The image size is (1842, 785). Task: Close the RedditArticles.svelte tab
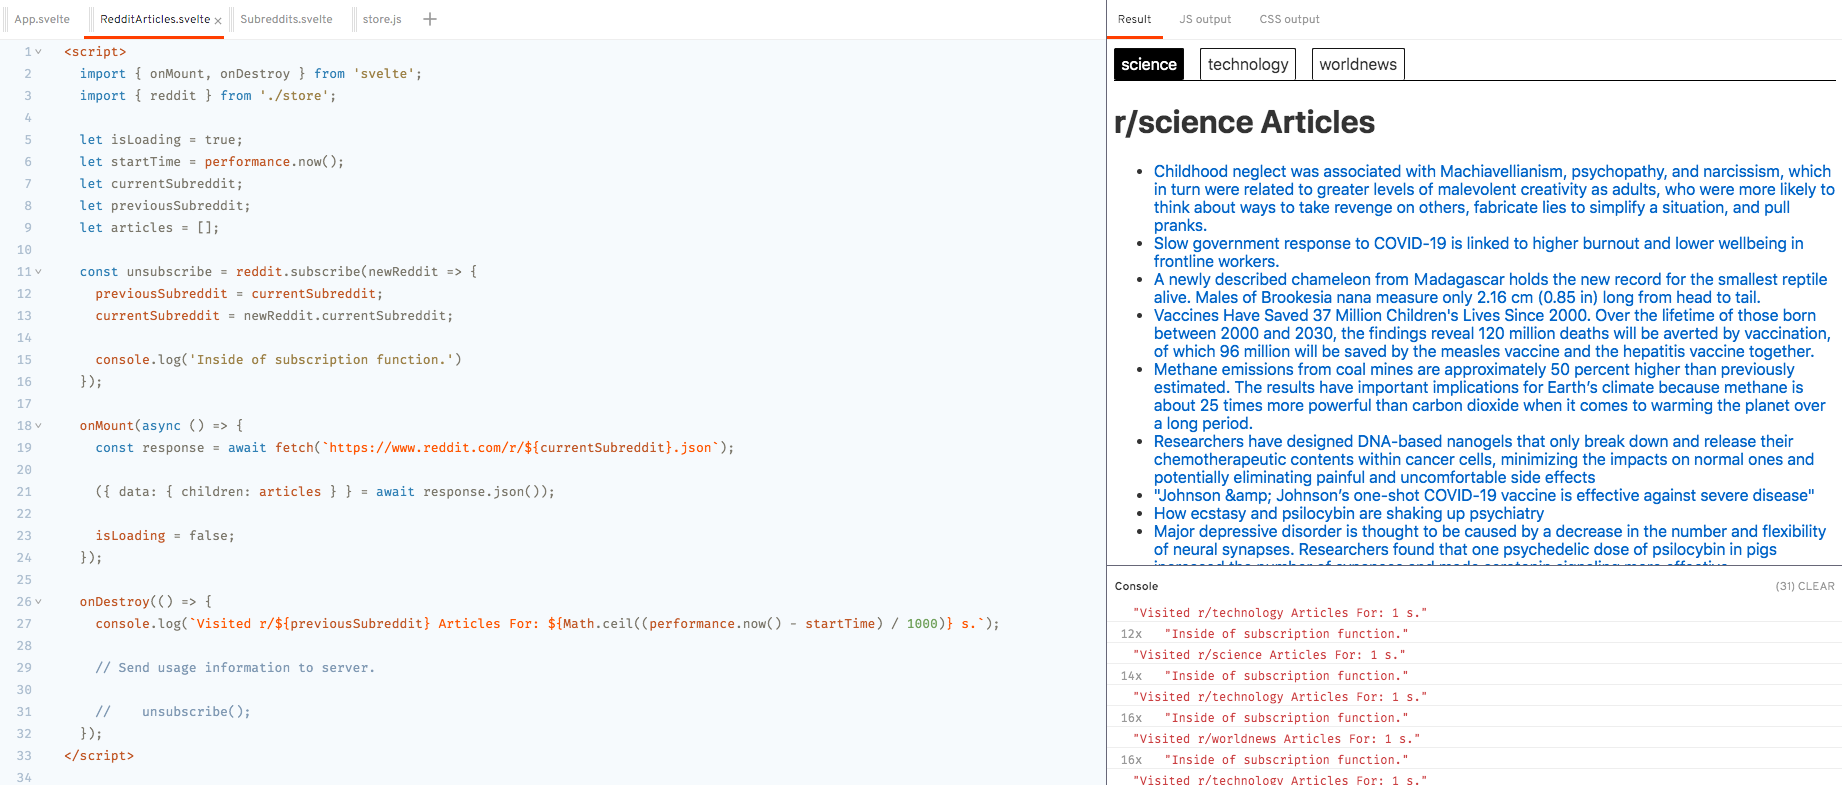click(x=218, y=20)
